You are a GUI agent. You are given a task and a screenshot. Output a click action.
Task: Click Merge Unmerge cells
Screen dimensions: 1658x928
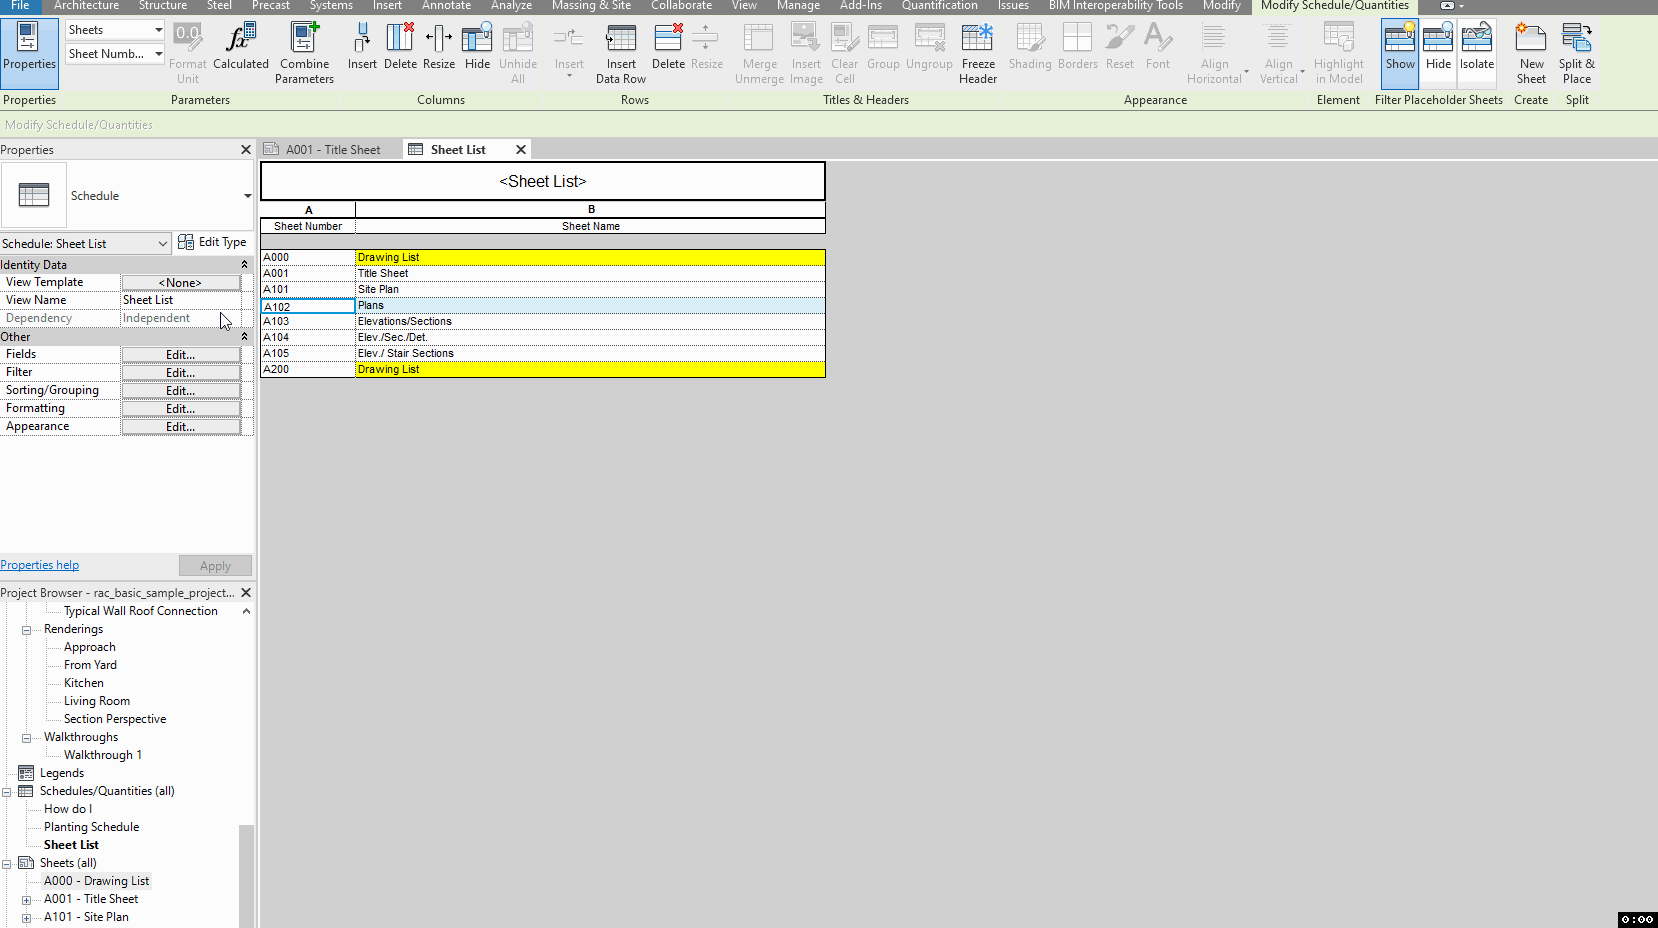click(759, 54)
